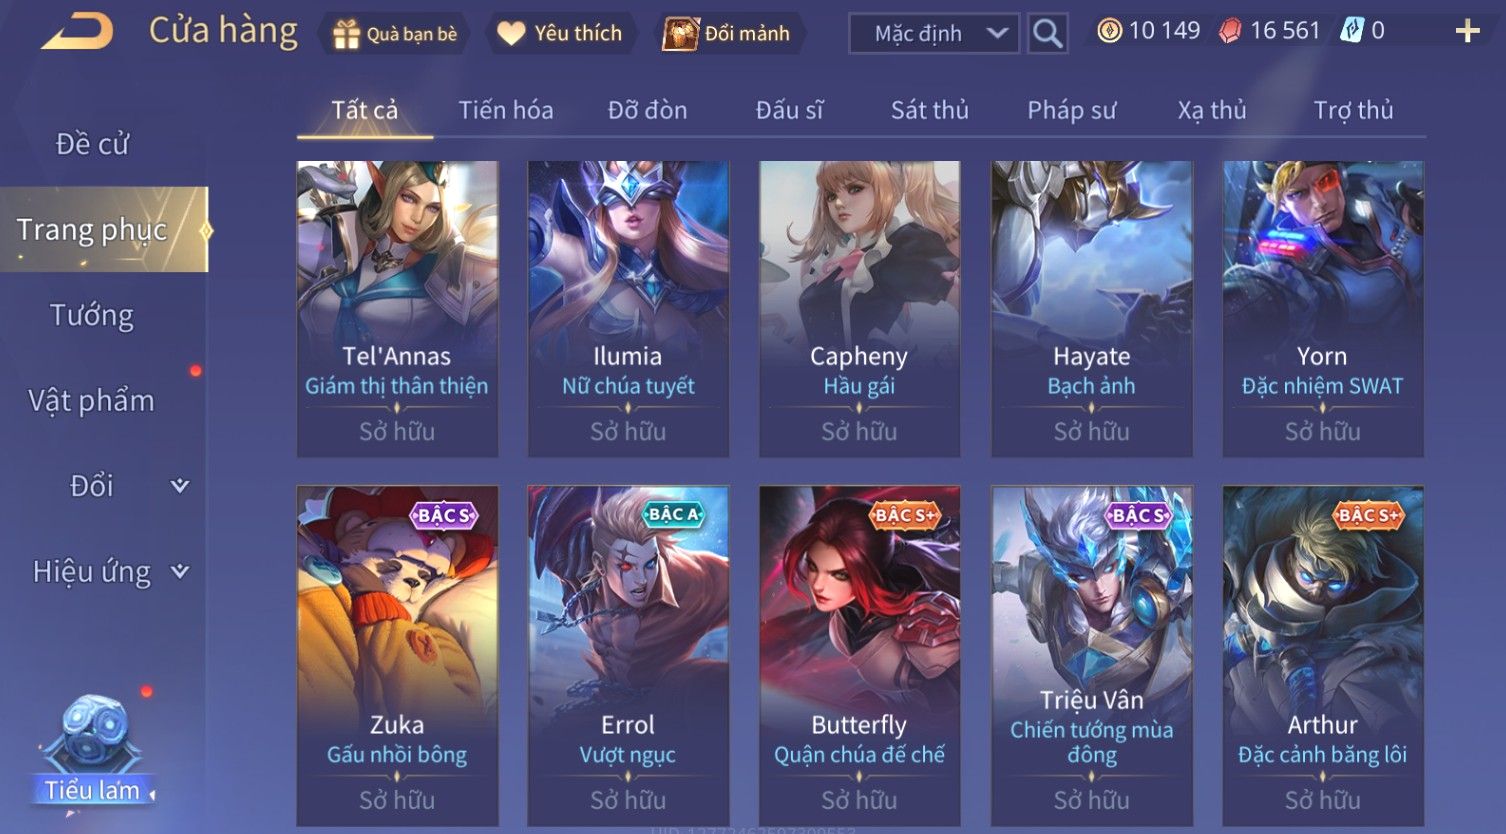
Task: Switch to the Sát thủ tab
Action: [x=929, y=110]
